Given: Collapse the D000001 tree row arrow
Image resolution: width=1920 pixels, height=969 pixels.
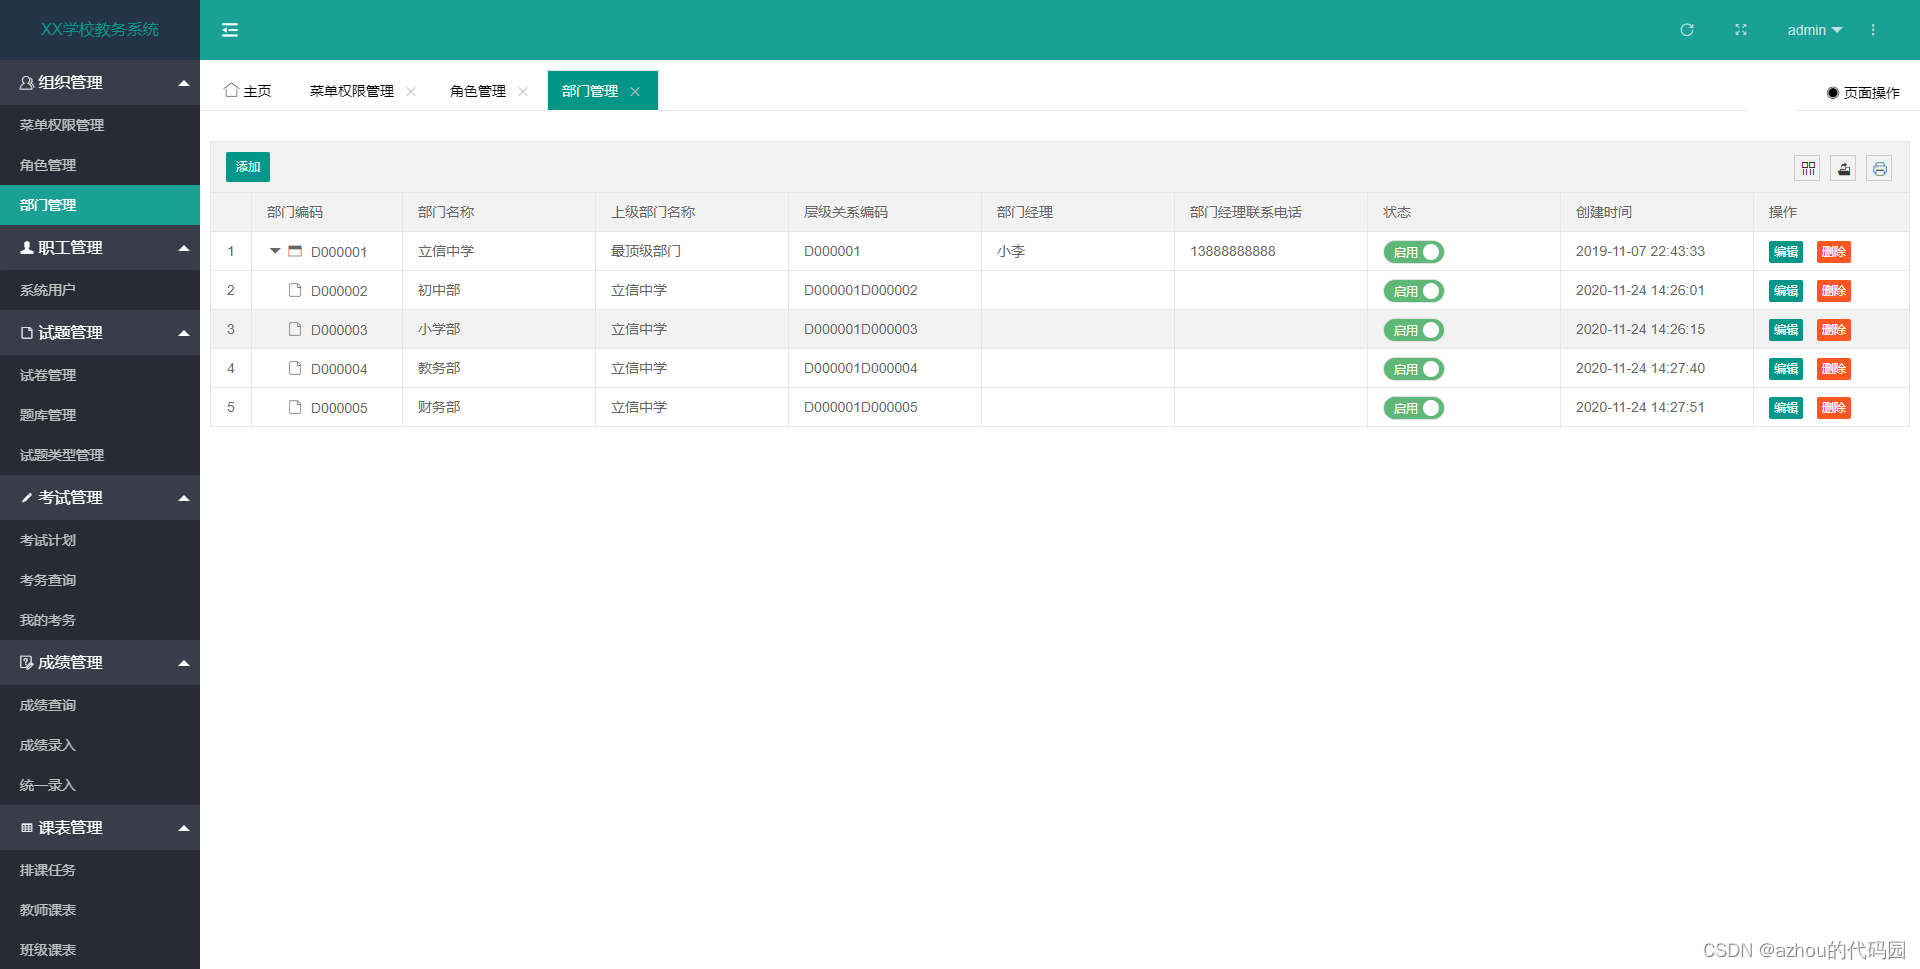Looking at the screenshot, I should (275, 251).
